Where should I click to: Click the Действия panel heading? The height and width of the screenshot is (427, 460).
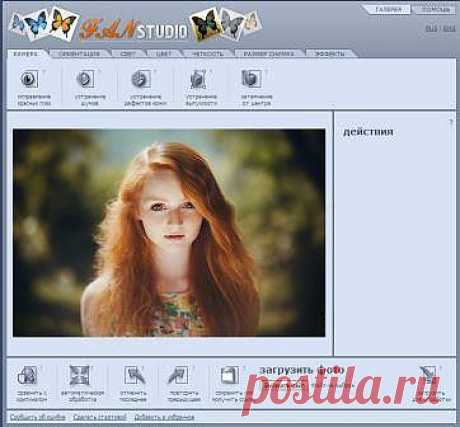click(368, 132)
